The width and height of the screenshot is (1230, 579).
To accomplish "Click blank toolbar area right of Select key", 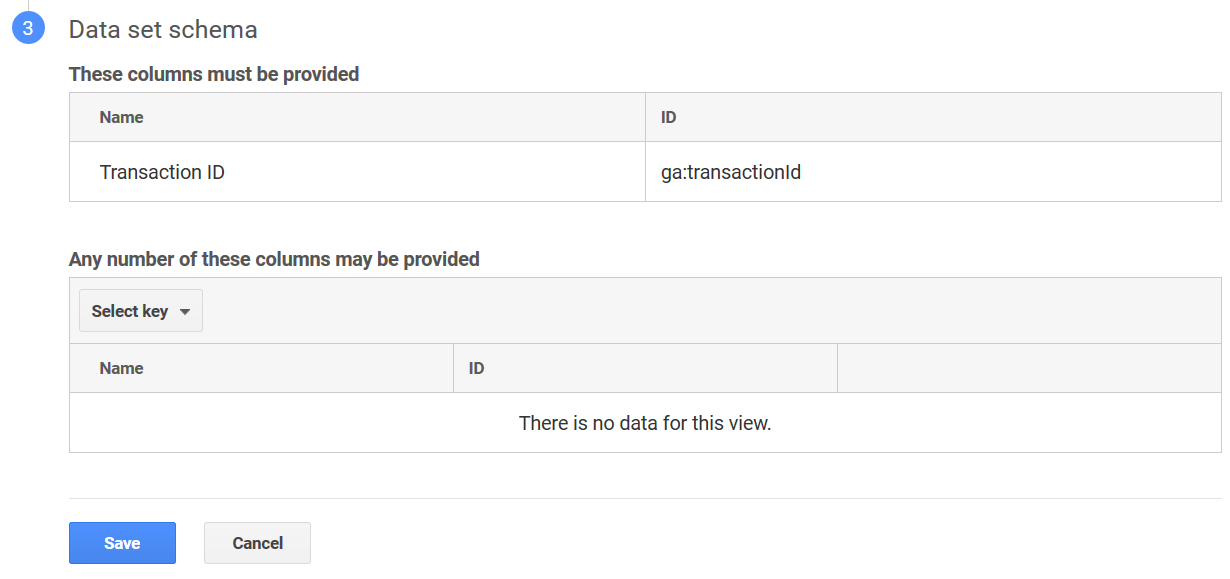I will tap(700, 311).
